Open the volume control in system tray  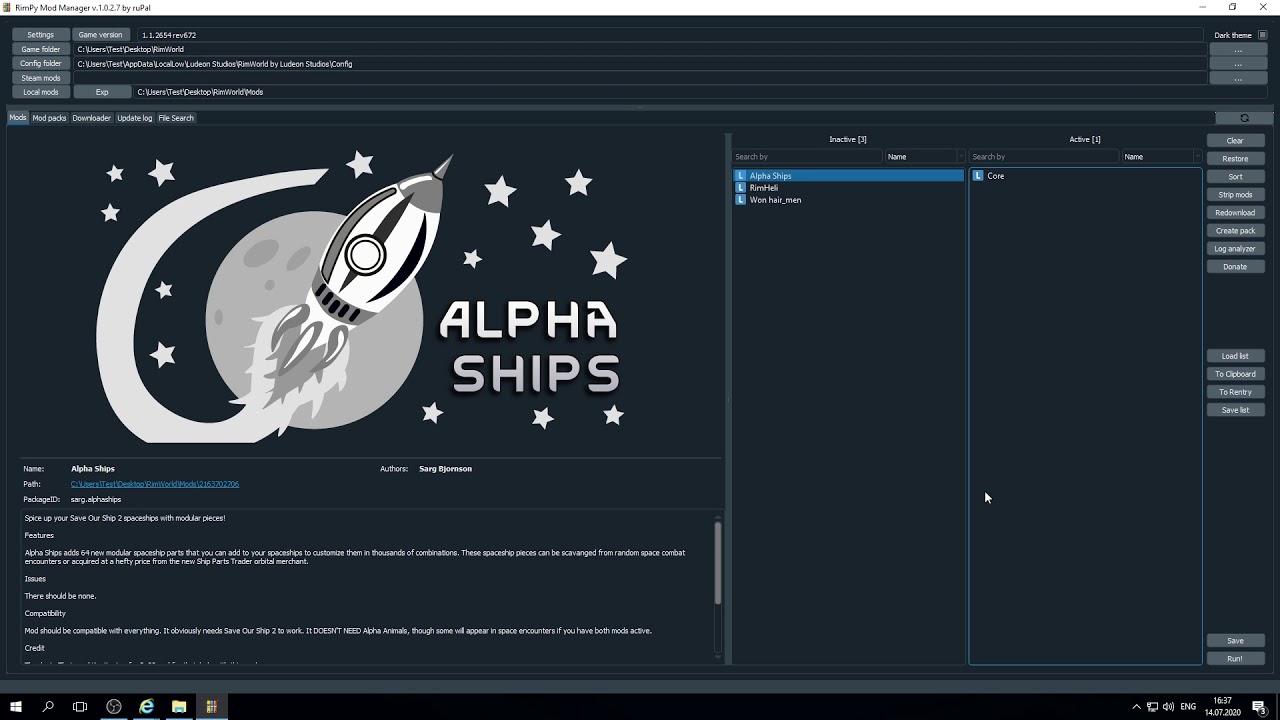click(1168, 707)
